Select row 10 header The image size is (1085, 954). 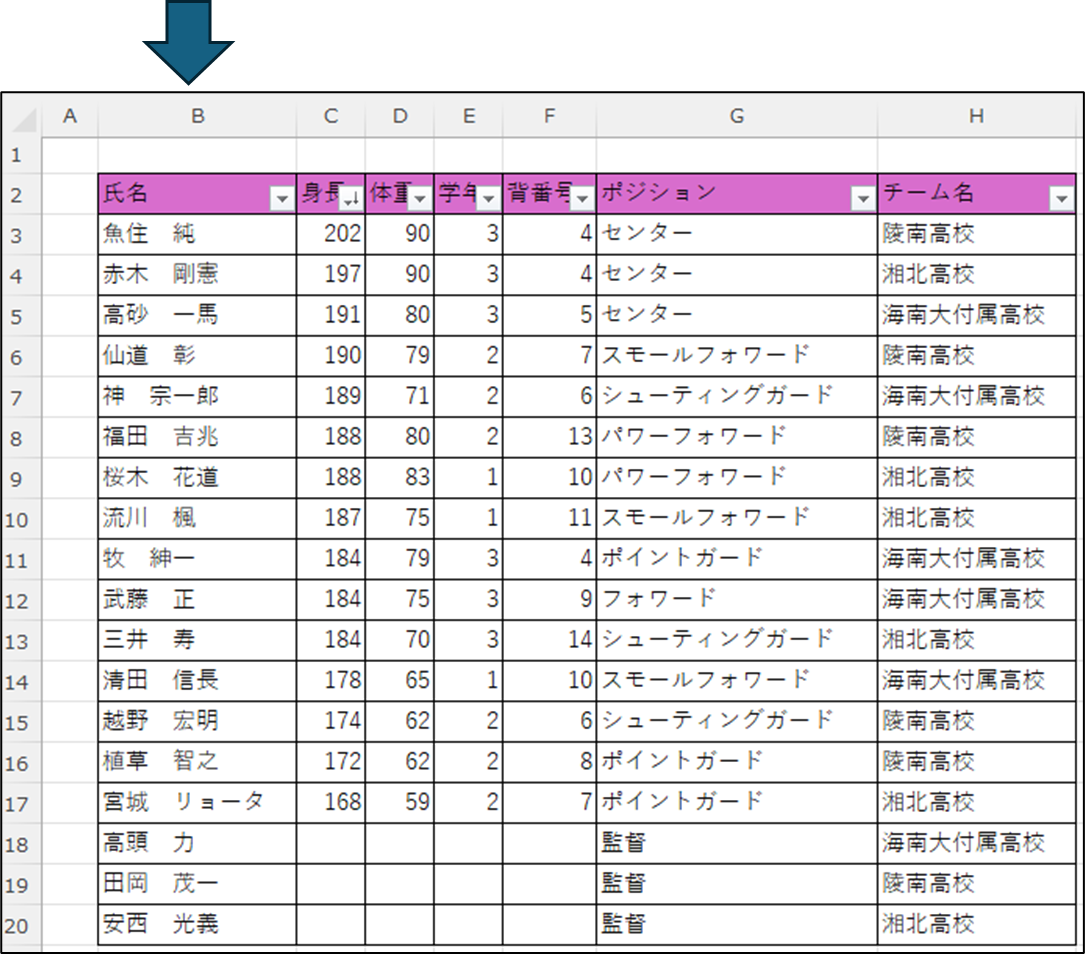[x=15, y=519]
